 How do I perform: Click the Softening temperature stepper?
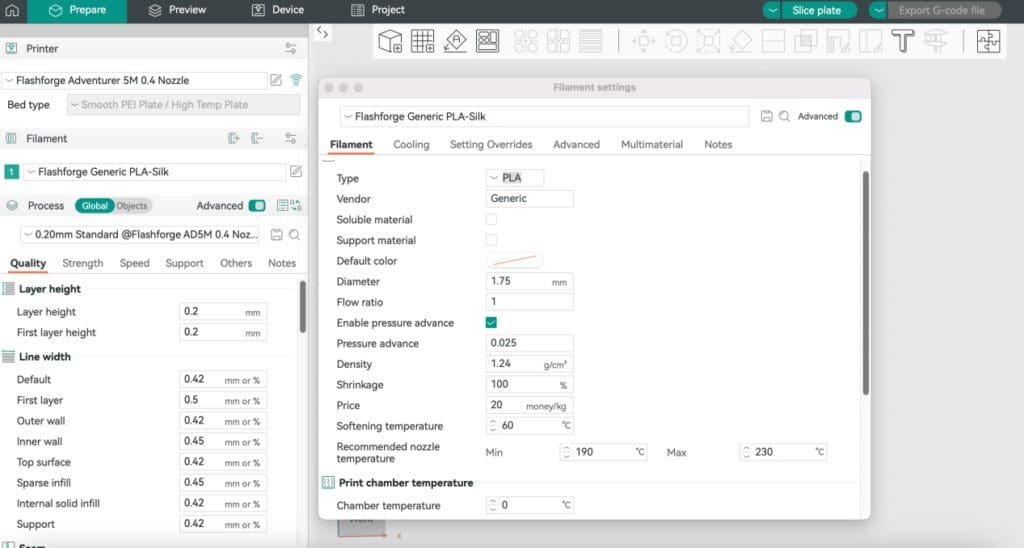click(x=493, y=425)
